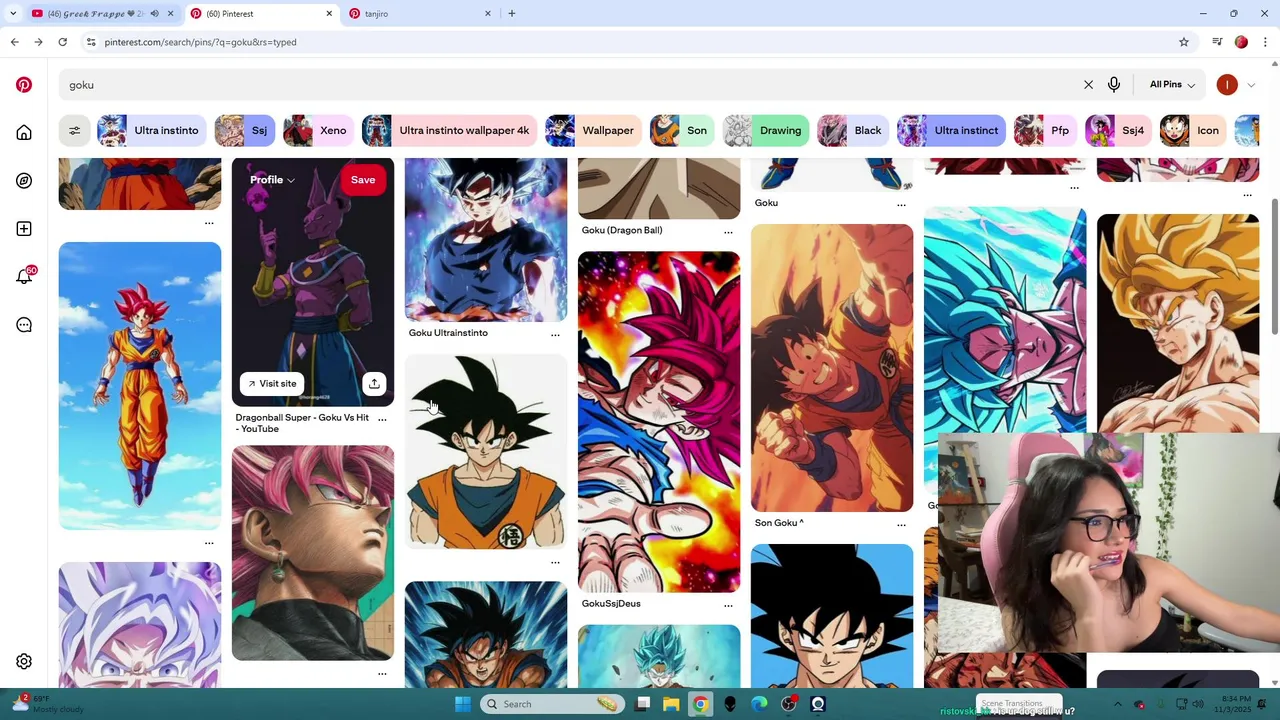Open the search filters icon
Screen dimensions: 1280x720
click(74, 131)
